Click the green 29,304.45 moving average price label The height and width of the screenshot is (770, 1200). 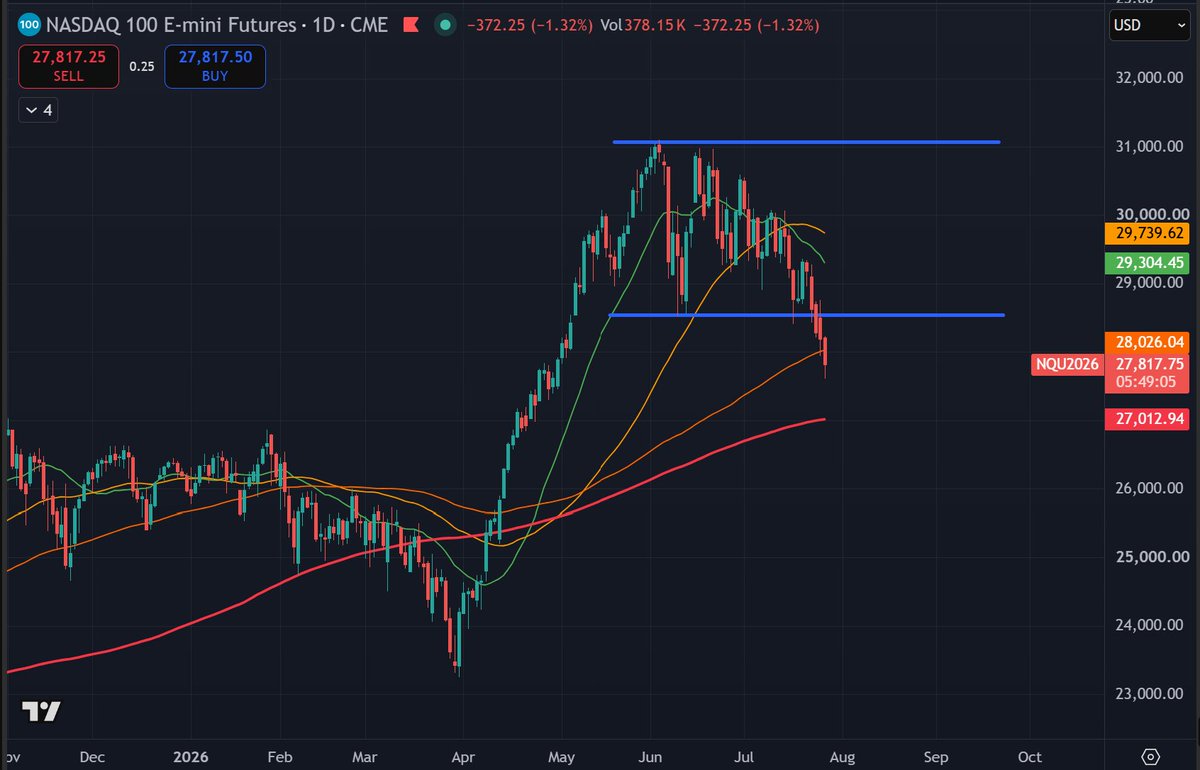click(1147, 263)
